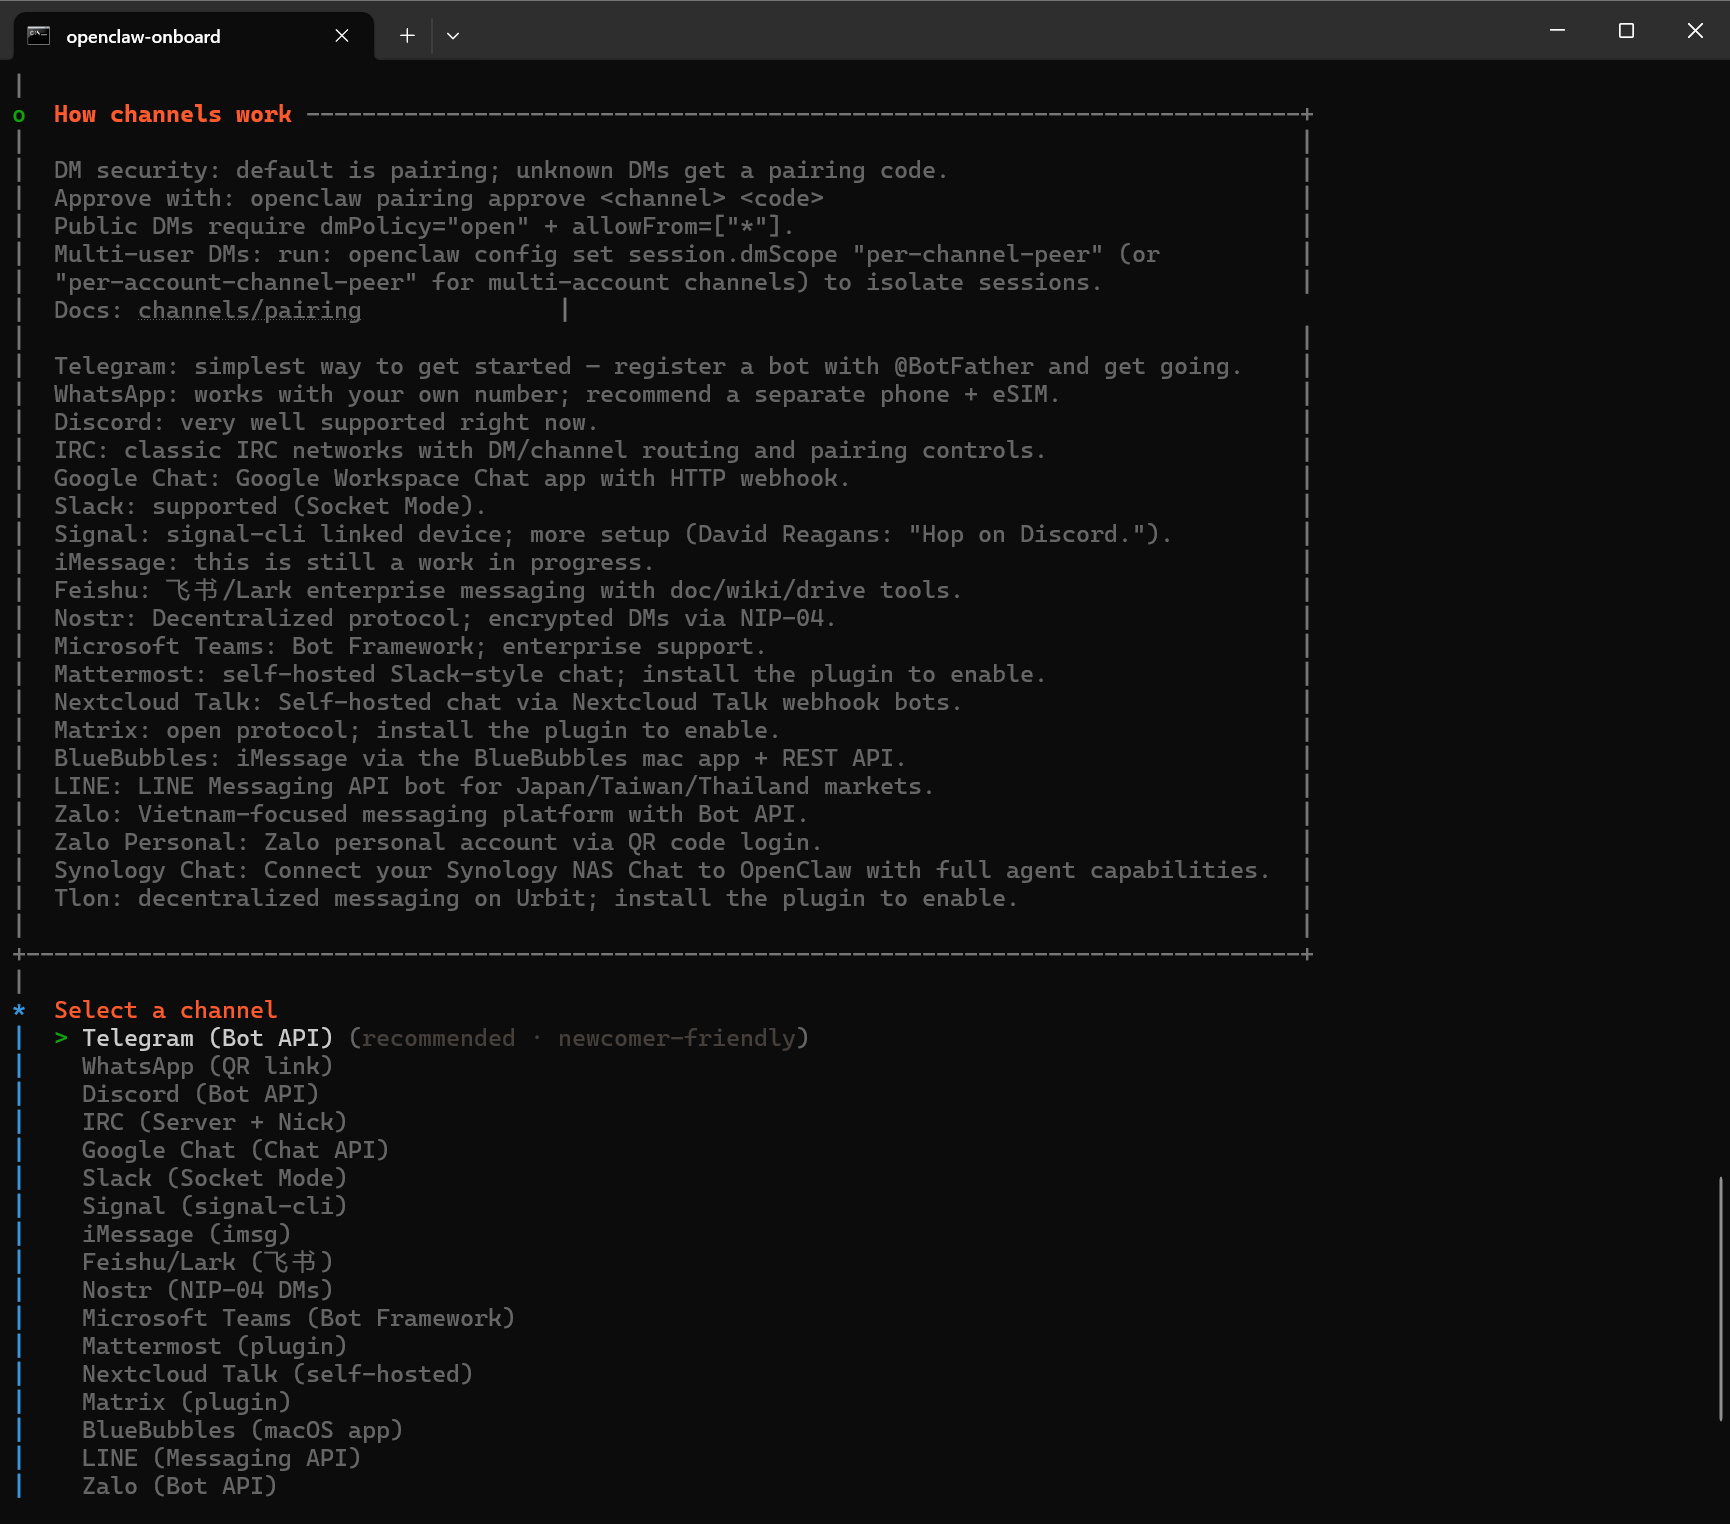Image resolution: width=1730 pixels, height=1524 pixels.
Task: Open the channels/pairing docs link
Action: (x=250, y=311)
